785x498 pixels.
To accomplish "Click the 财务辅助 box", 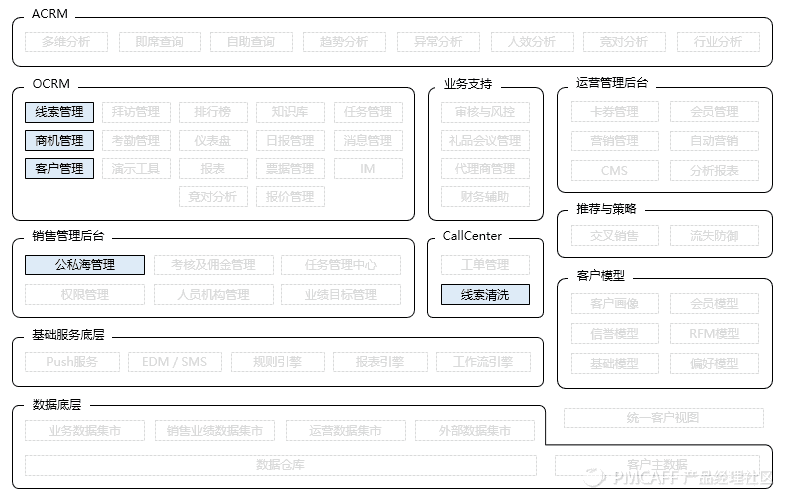I will point(485,197).
